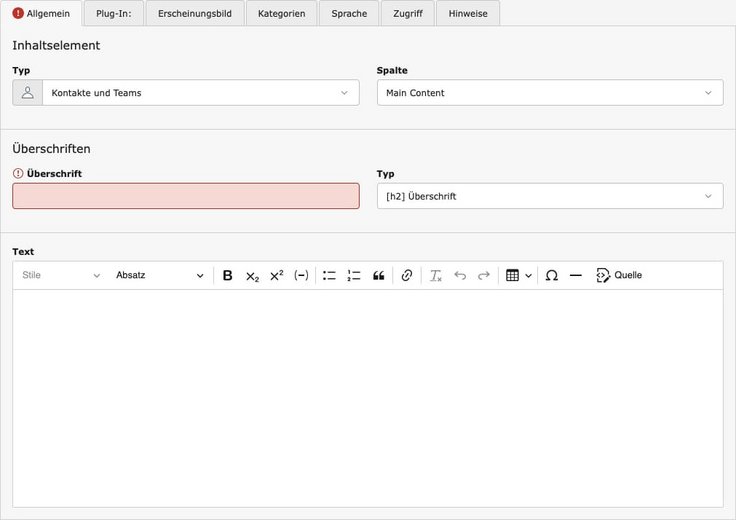
Task: Switch to the Erscheinungsbild tab
Action: click(195, 14)
